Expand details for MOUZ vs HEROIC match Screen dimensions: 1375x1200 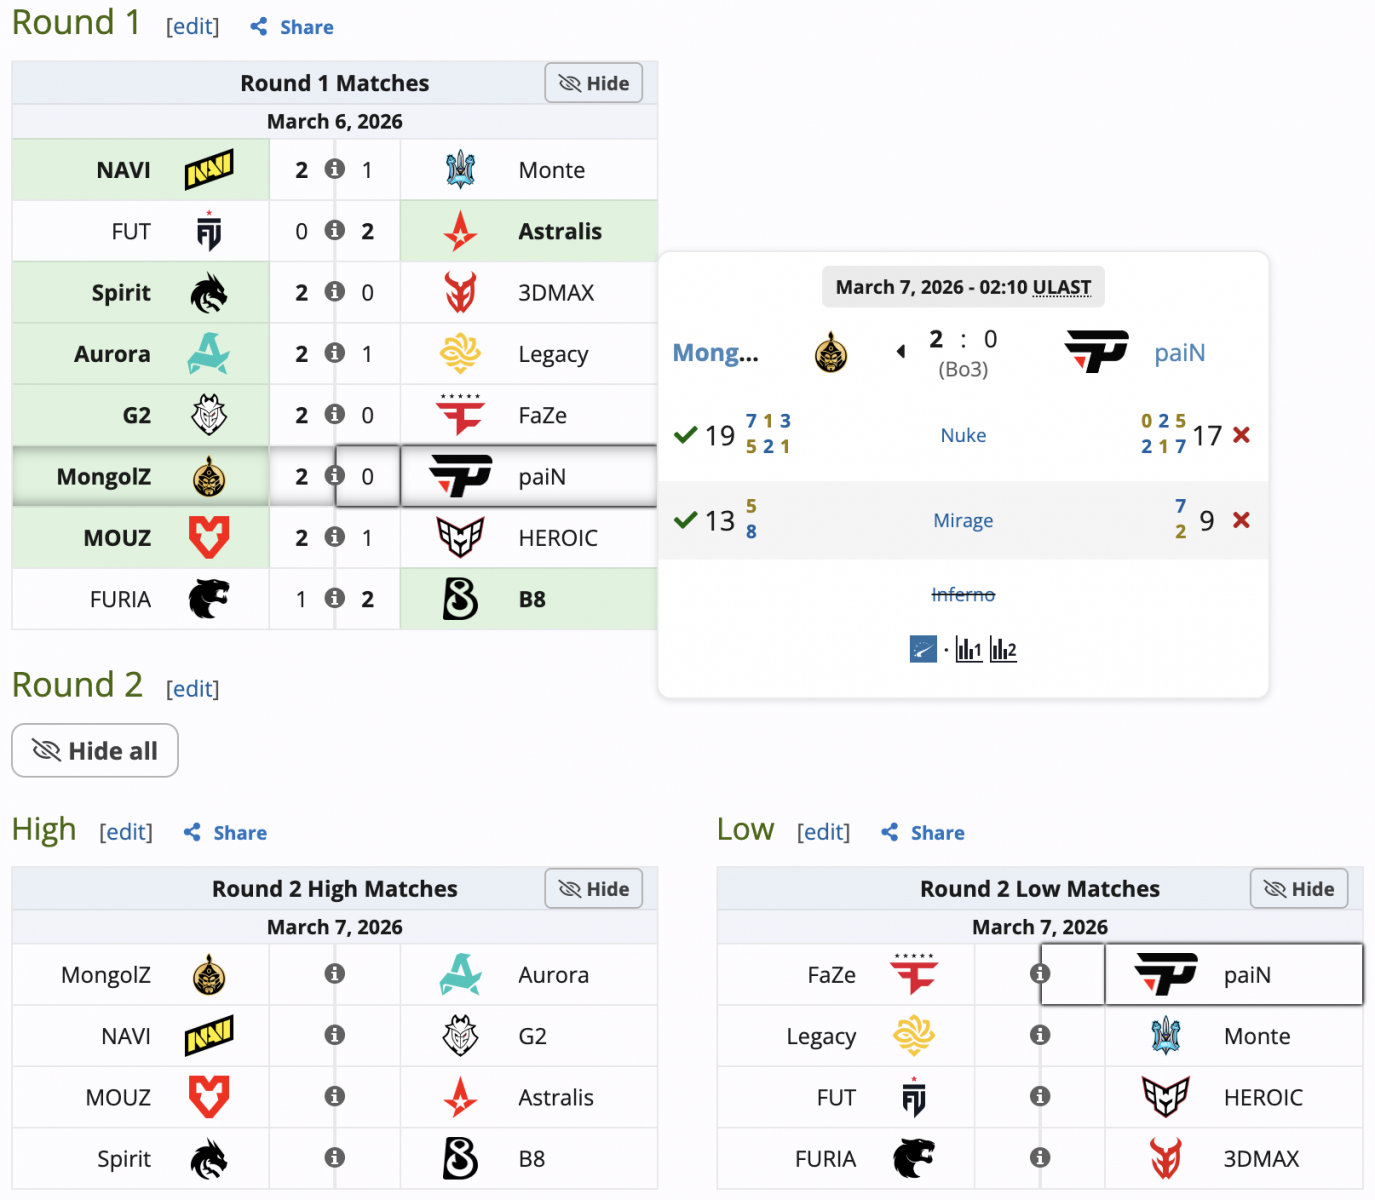coord(335,537)
